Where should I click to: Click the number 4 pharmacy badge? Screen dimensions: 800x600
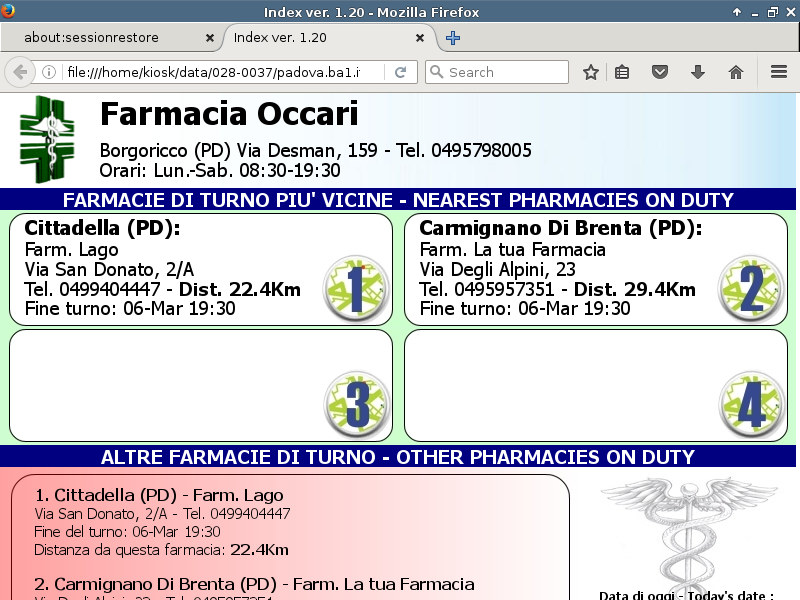pyautogui.click(x=752, y=405)
